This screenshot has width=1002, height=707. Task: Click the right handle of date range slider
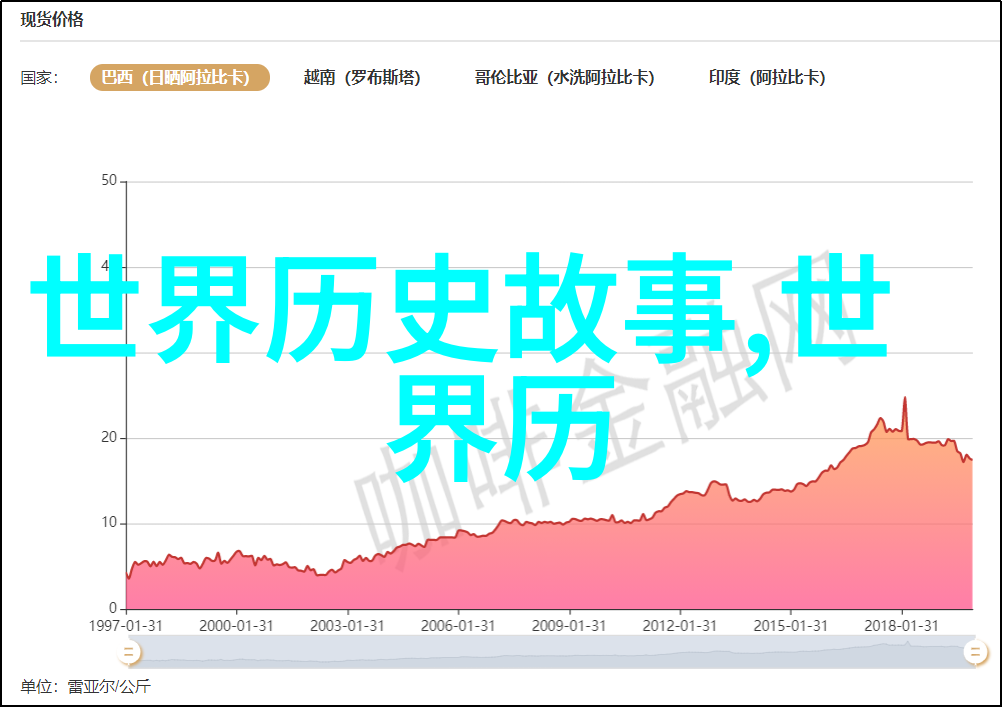974,653
